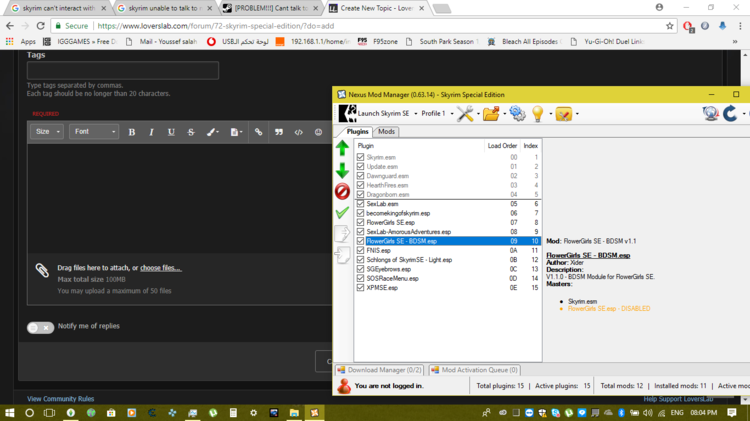
Task: Open IGGGAMES bookmark in bookmarks bar
Action: pos(79,42)
